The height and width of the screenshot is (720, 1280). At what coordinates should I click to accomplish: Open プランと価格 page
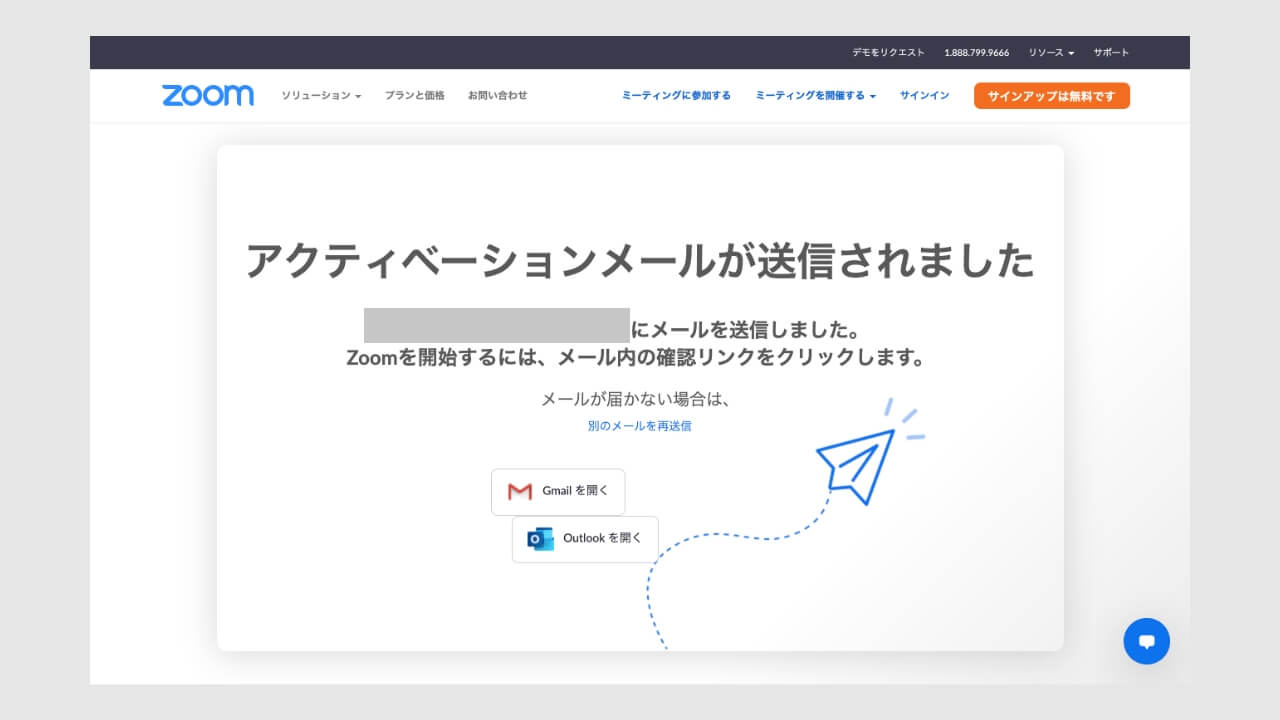414,96
